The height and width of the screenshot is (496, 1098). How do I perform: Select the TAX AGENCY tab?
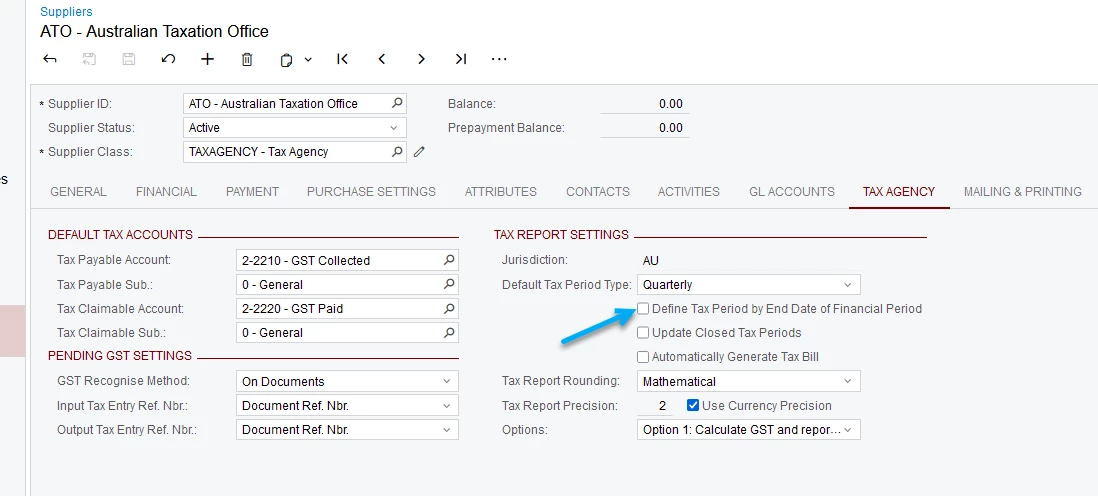point(899,192)
